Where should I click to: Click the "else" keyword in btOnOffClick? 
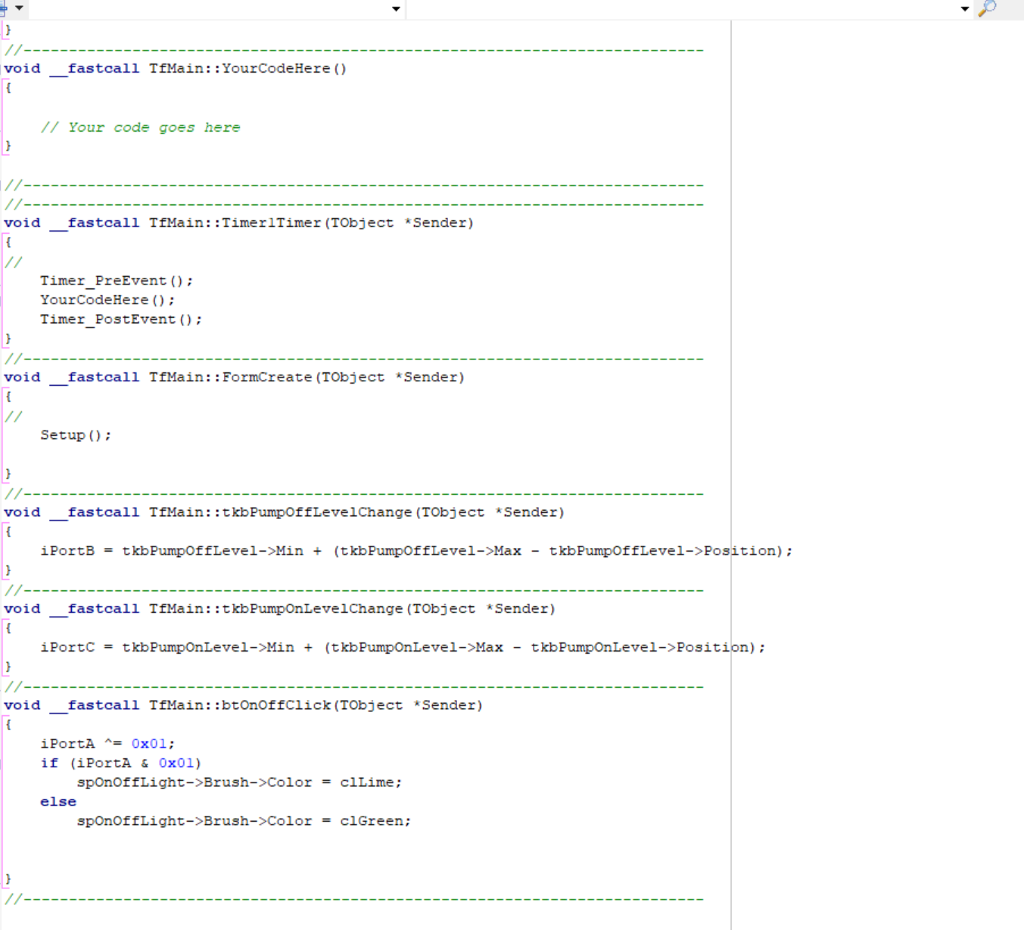(58, 801)
